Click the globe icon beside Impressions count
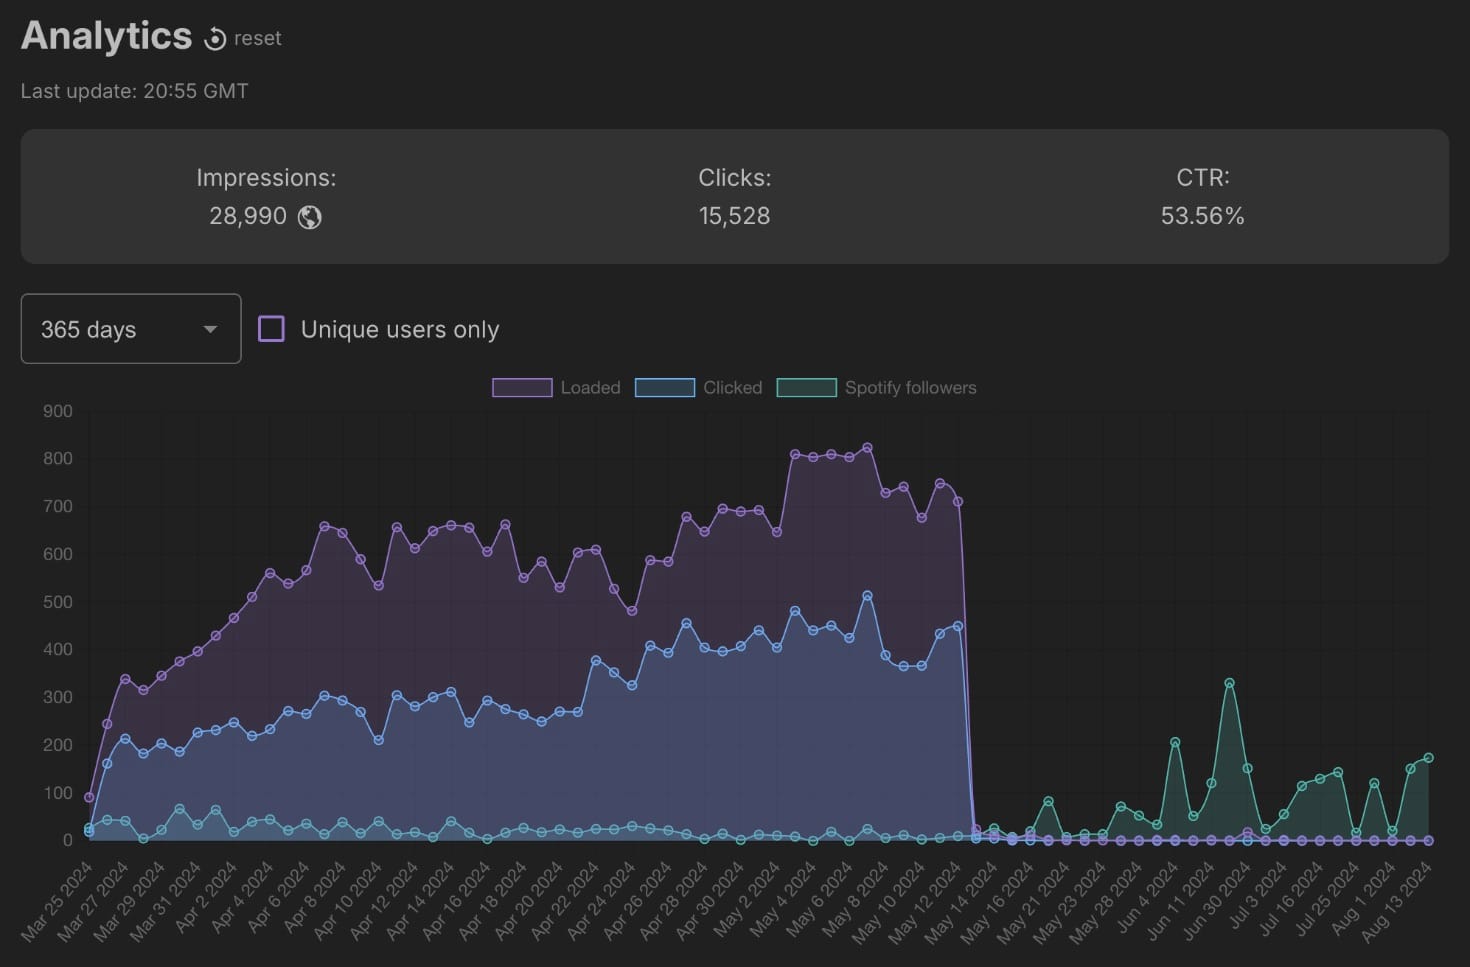This screenshot has width=1470, height=967. (310, 217)
